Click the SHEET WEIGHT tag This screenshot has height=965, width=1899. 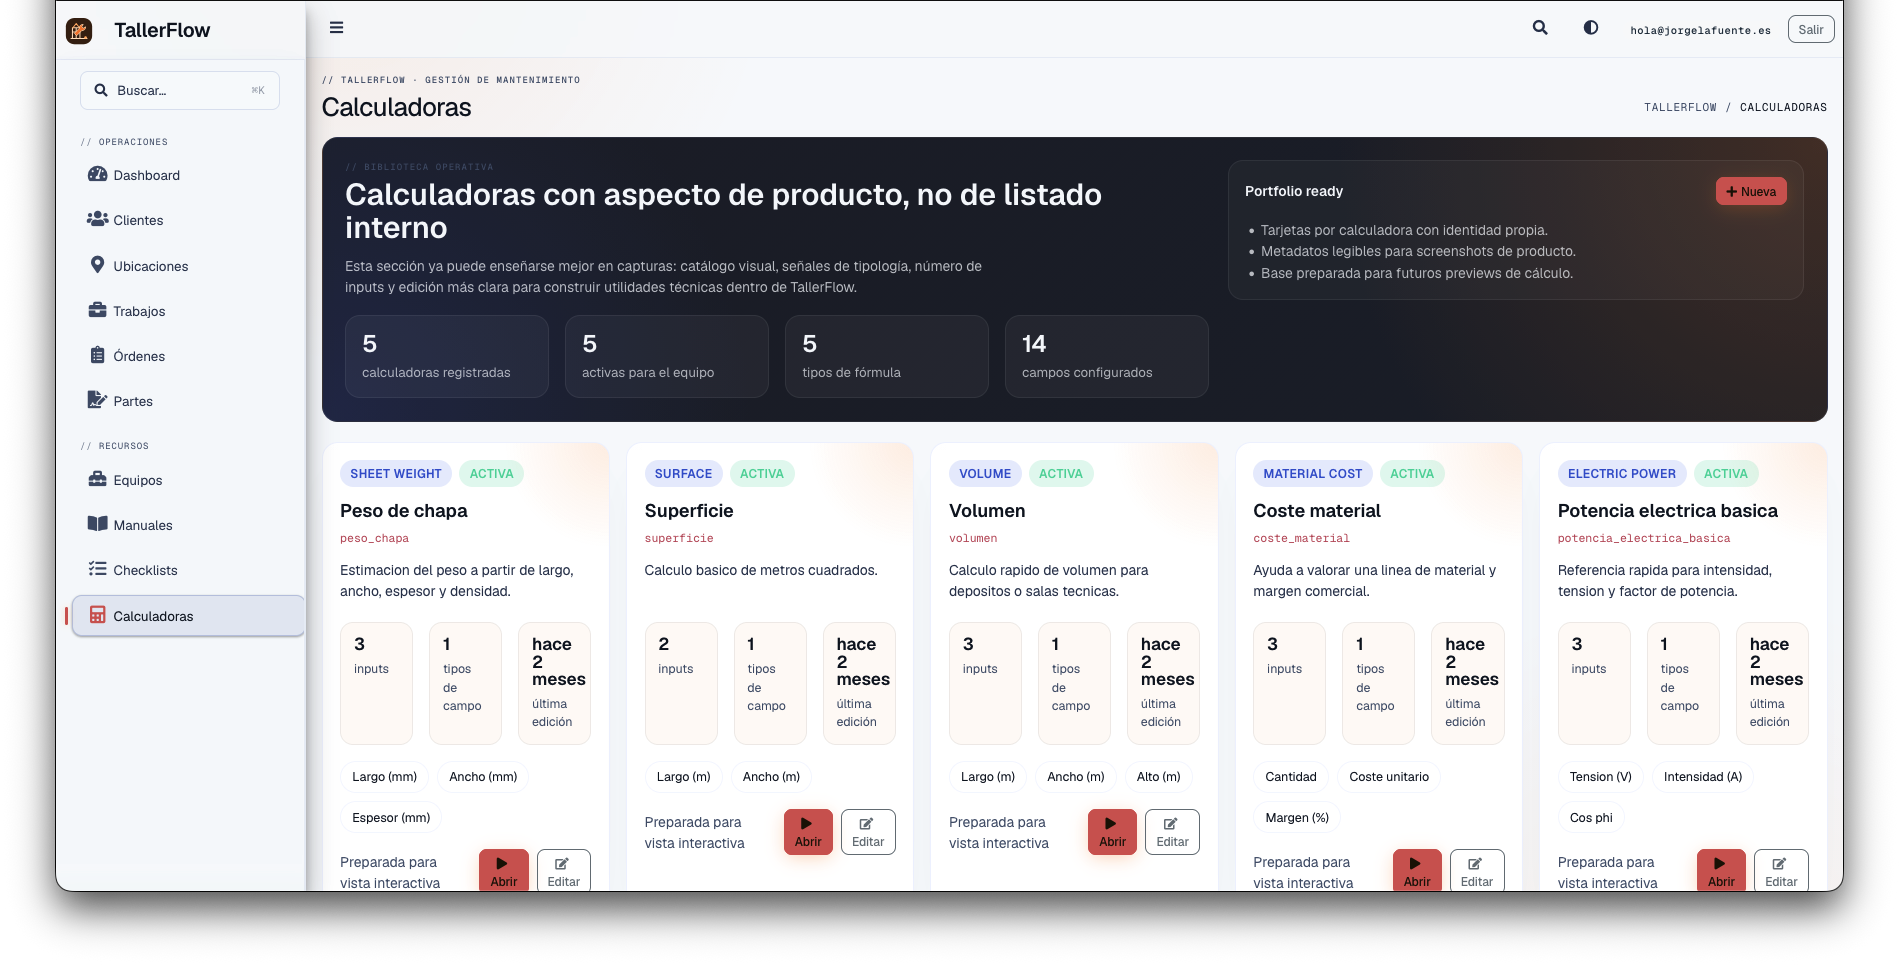[396, 474]
